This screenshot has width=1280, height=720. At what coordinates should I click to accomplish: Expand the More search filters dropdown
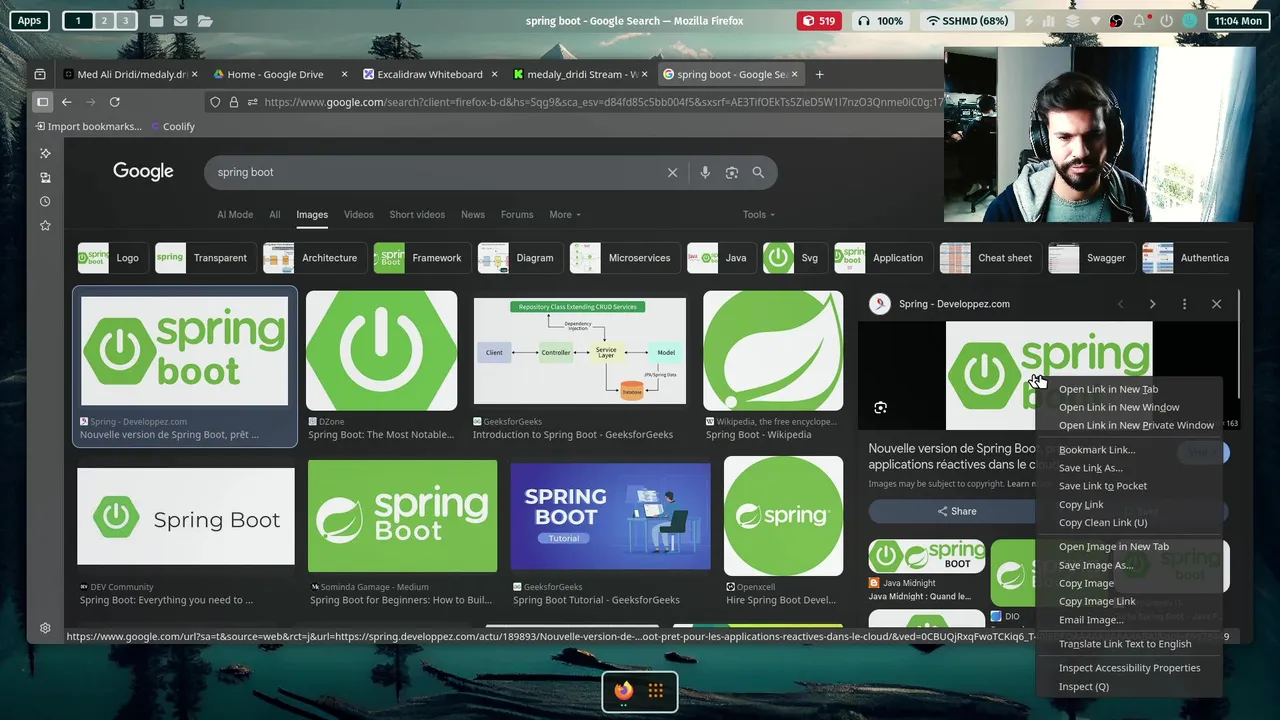tap(564, 214)
